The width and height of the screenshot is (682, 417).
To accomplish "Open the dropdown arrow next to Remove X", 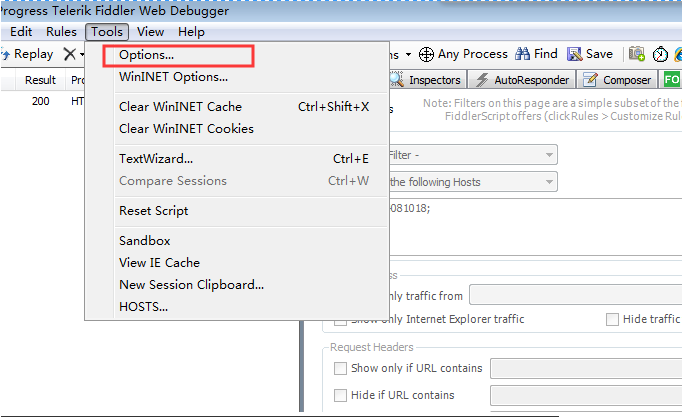I will click(82, 55).
